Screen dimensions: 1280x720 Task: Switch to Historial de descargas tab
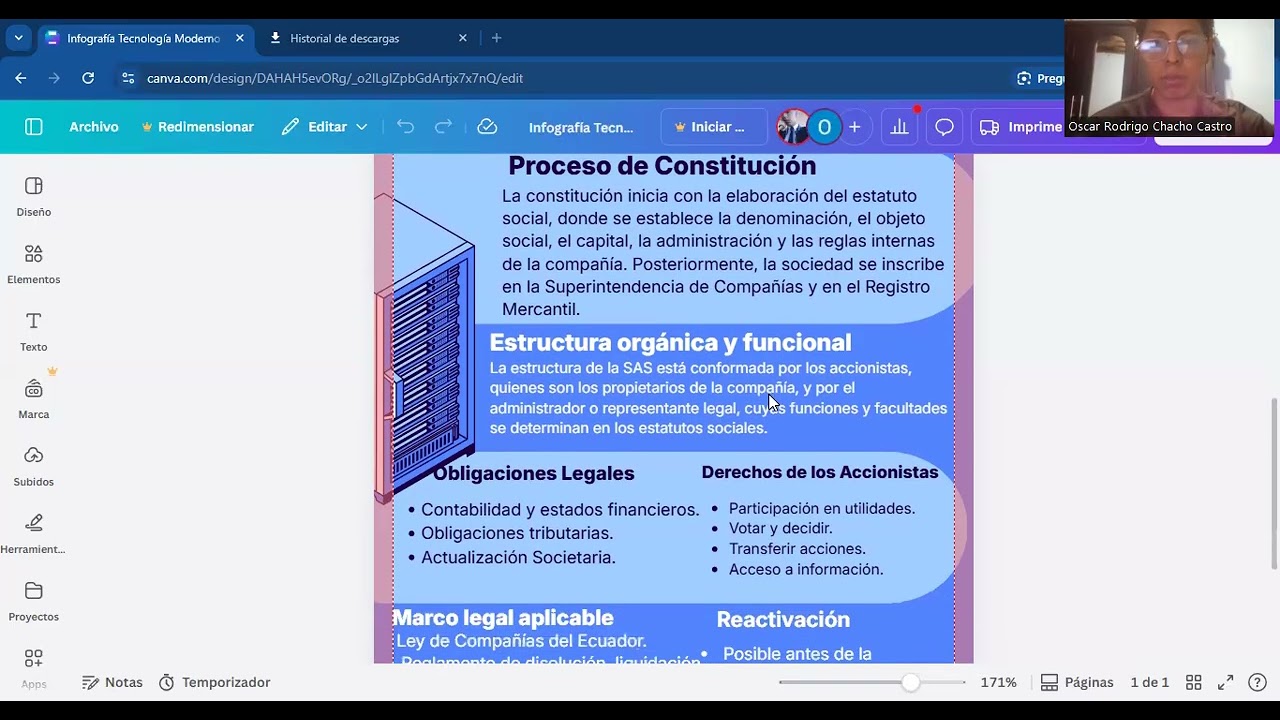coord(344,38)
